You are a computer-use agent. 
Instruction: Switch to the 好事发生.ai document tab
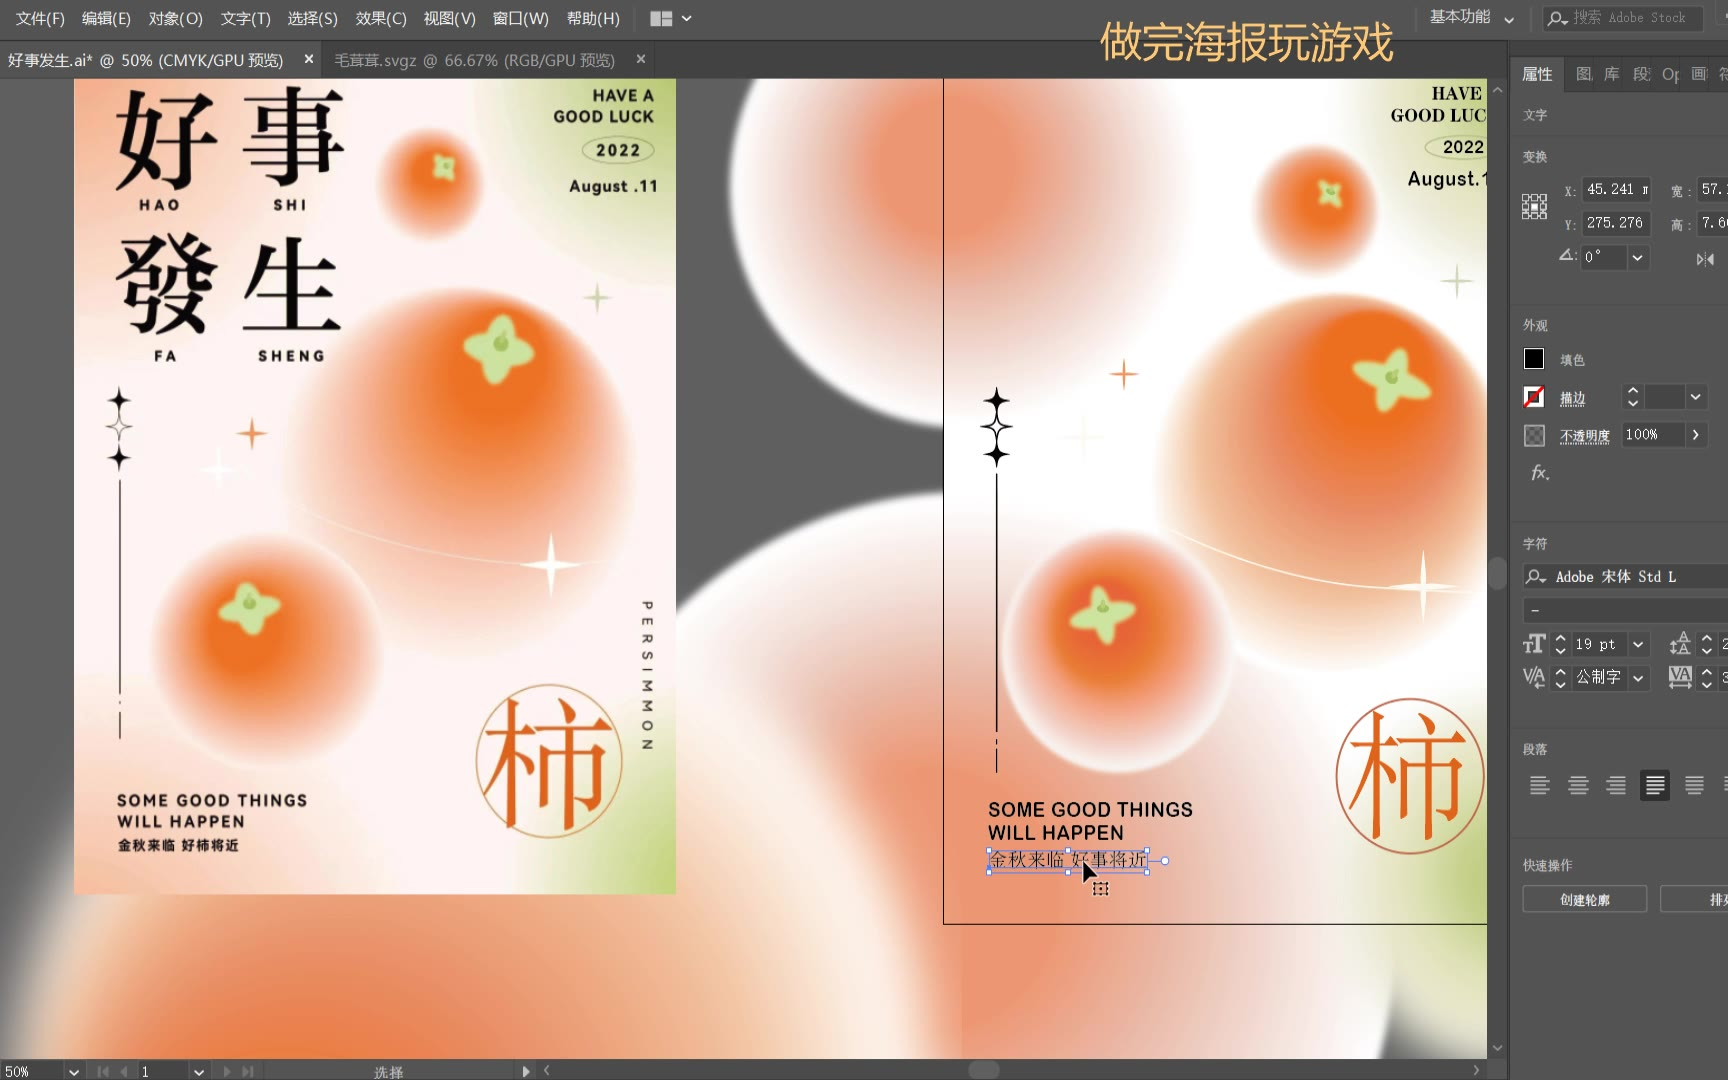point(145,60)
